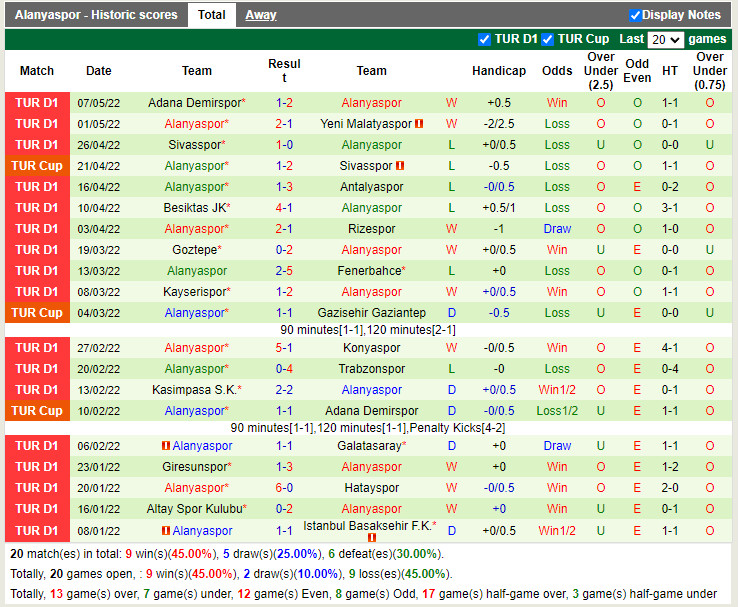Image resolution: width=739 pixels, height=607 pixels.
Task: Click Istanbul Basaksehir F.K. team name
Action: pyautogui.click(x=370, y=526)
